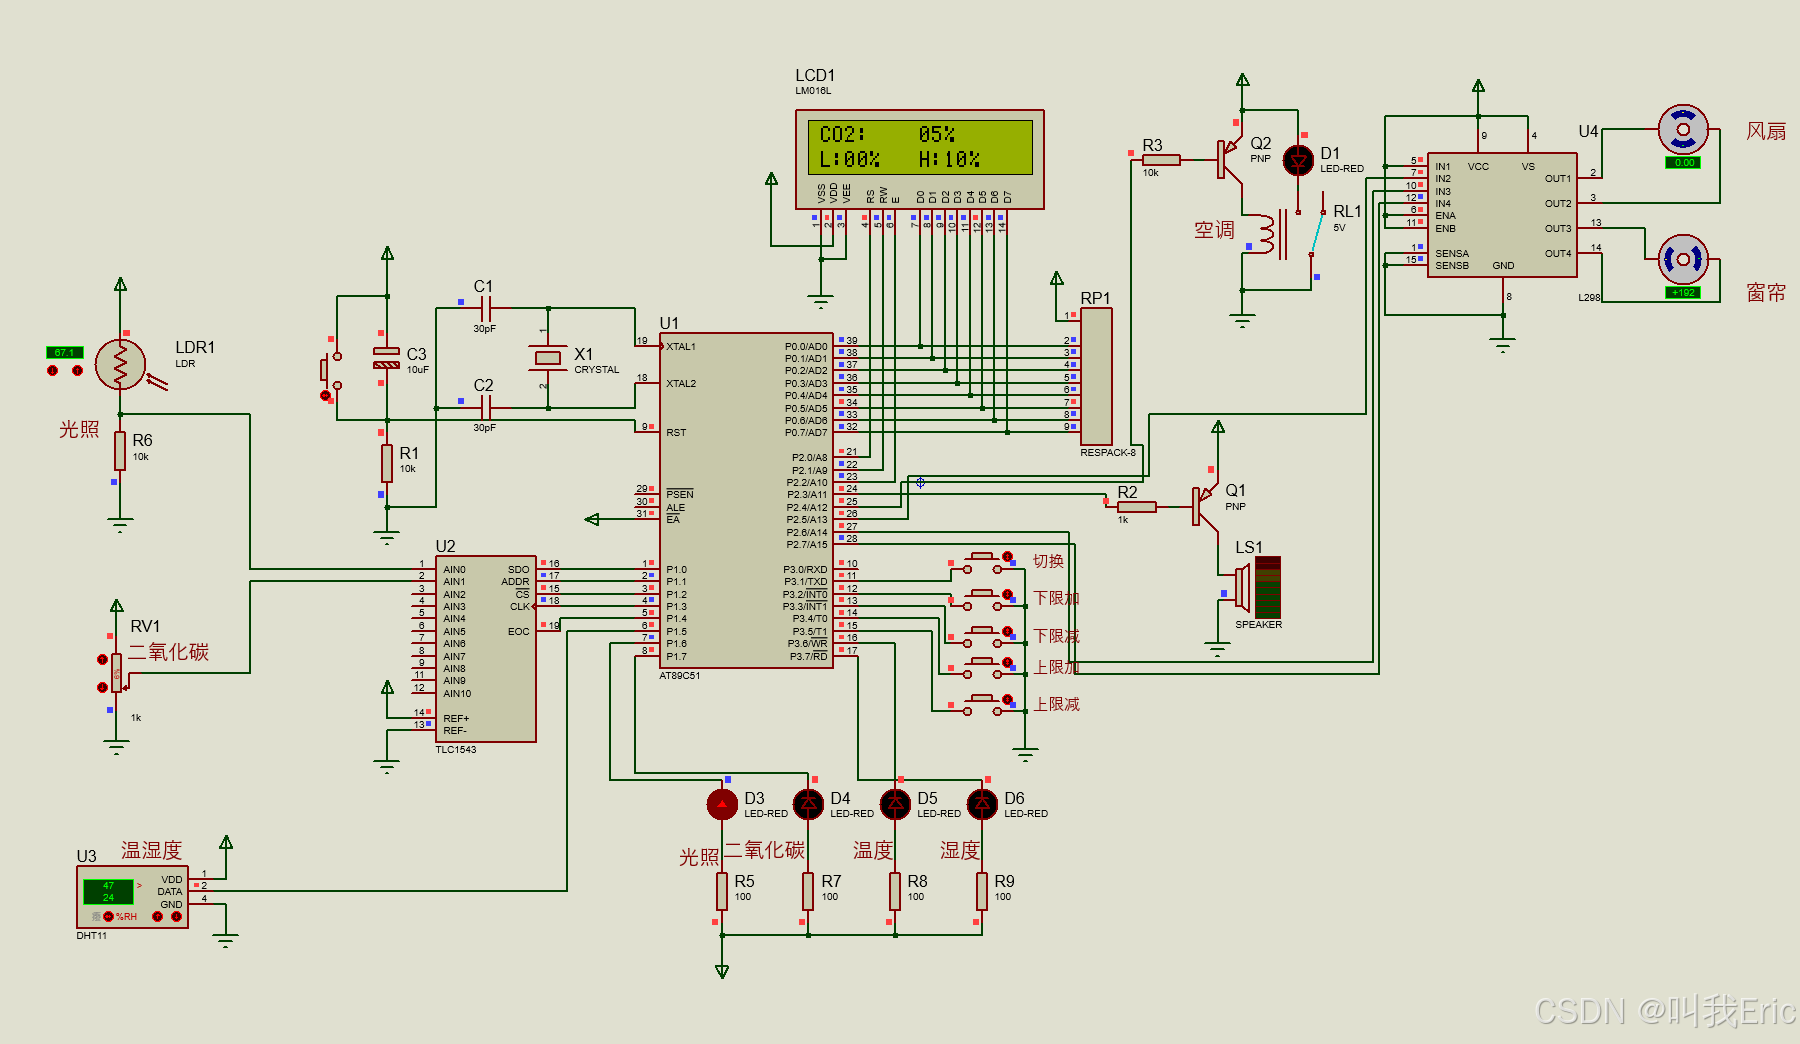Select the R5 100 ohm resistor
The height and width of the screenshot is (1044, 1800).
(x=721, y=891)
